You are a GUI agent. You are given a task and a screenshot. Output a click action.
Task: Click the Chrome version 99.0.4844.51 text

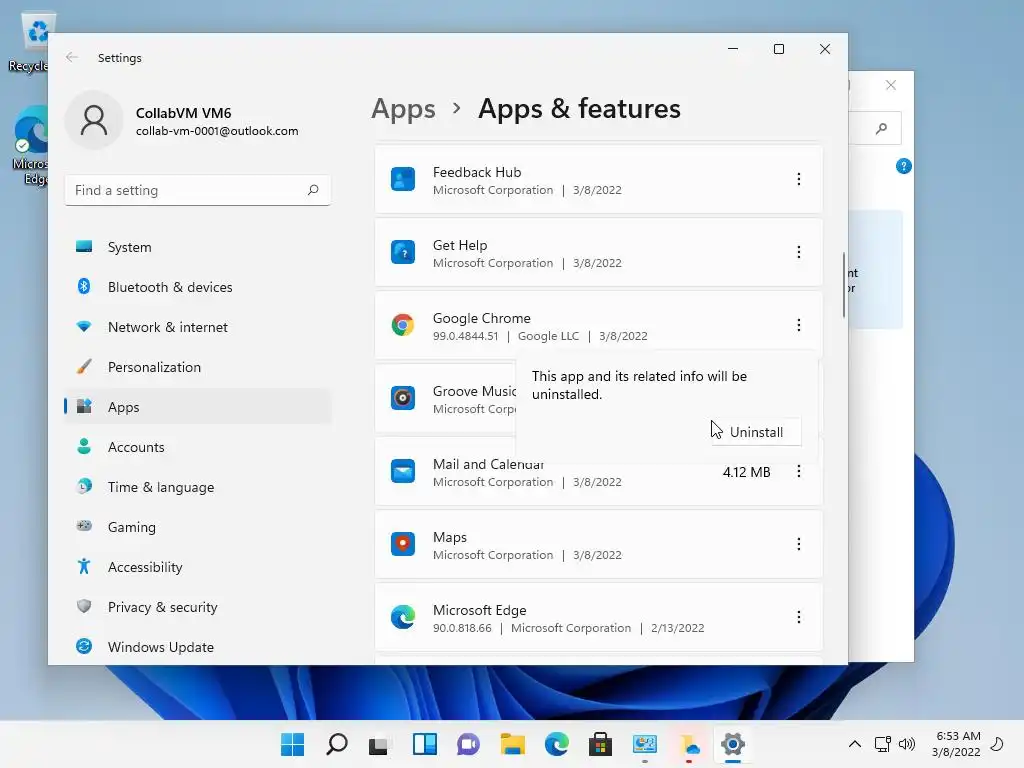point(465,336)
